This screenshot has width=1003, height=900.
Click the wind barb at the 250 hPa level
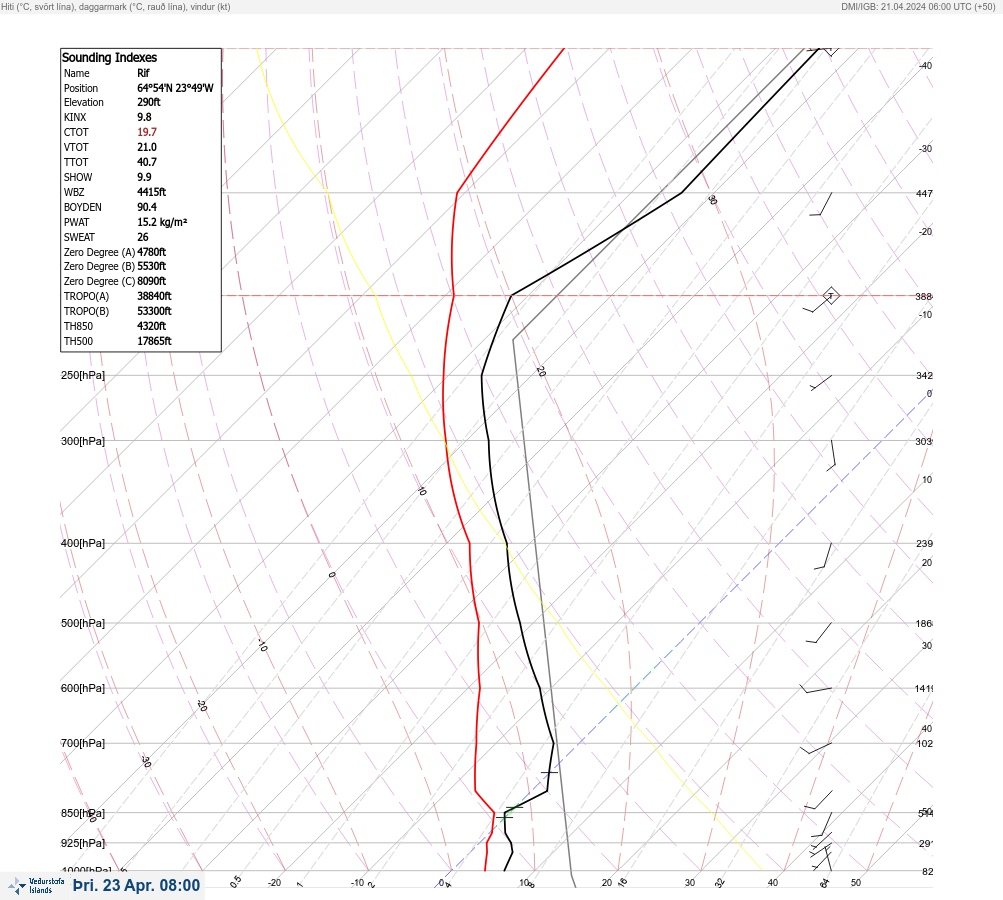821,383
